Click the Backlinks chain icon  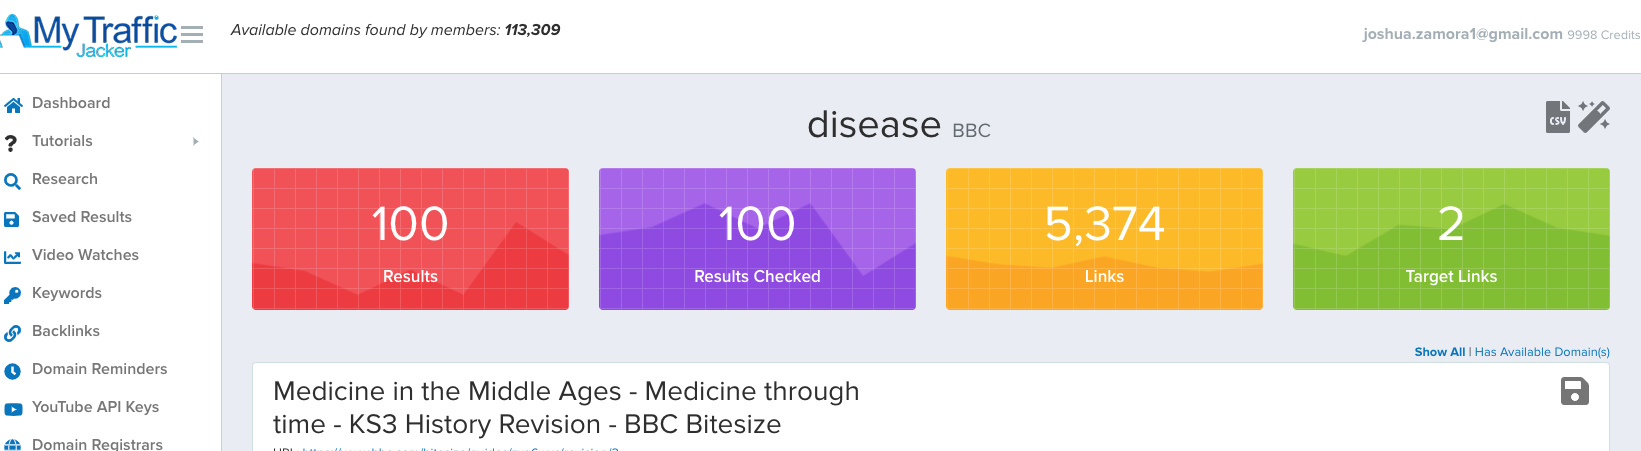pos(13,333)
